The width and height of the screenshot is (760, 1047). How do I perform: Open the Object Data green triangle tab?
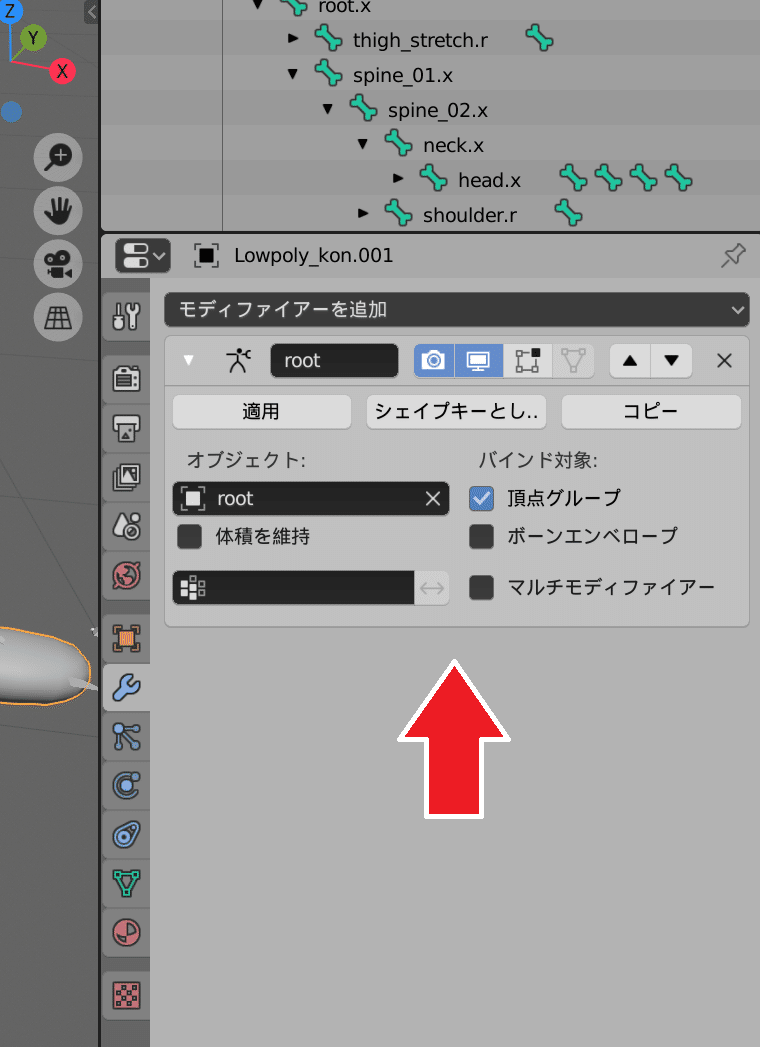(x=126, y=884)
